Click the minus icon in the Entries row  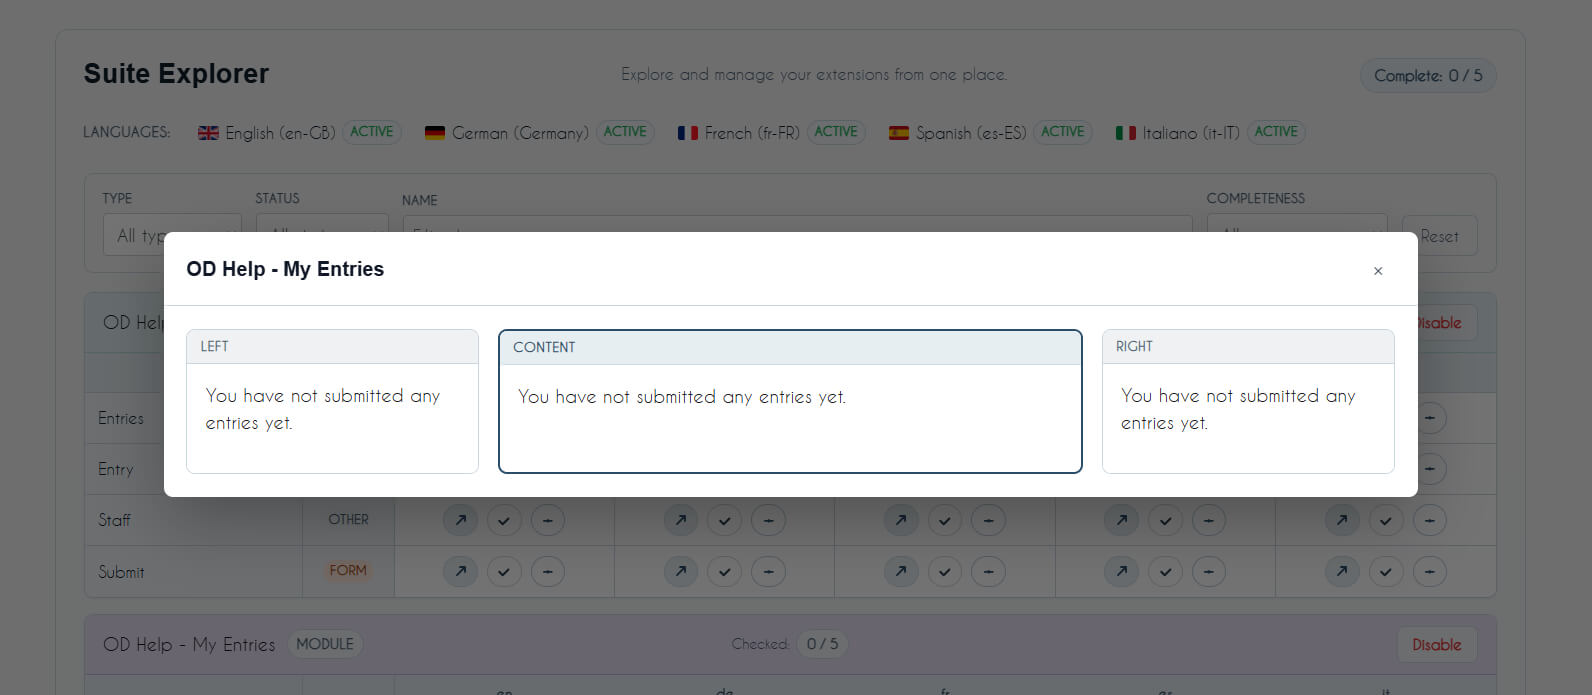(x=1431, y=418)
